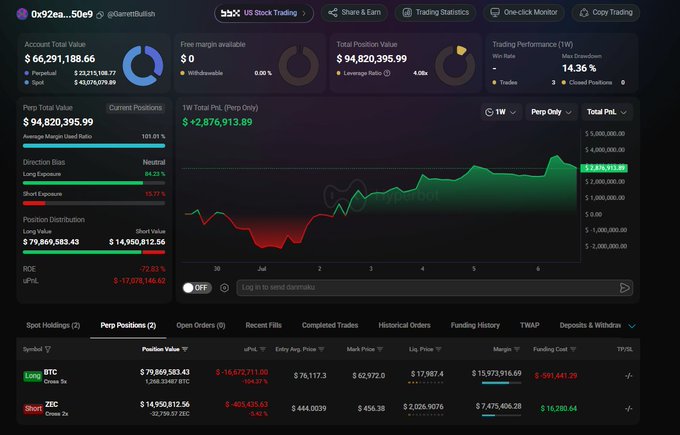Click the 1W clock icon
Viewport: 680px width, 435px height.
pos(489,112)
